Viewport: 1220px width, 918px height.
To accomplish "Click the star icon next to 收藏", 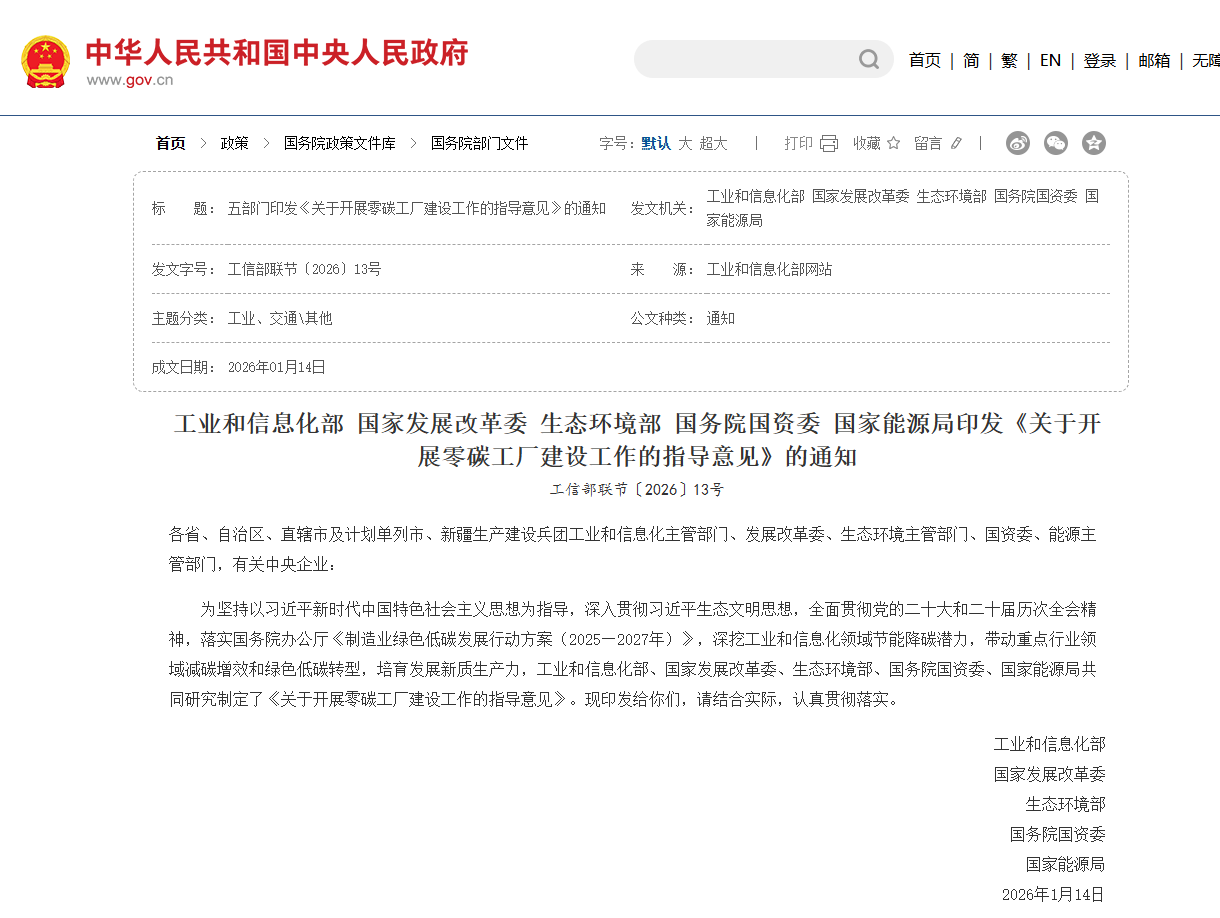I will coord(894,143).
